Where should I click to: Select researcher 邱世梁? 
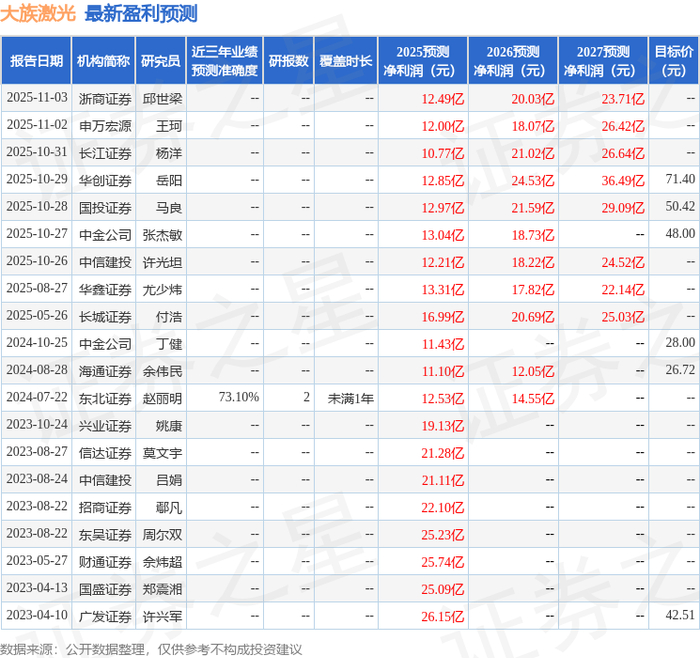[162, 99]
